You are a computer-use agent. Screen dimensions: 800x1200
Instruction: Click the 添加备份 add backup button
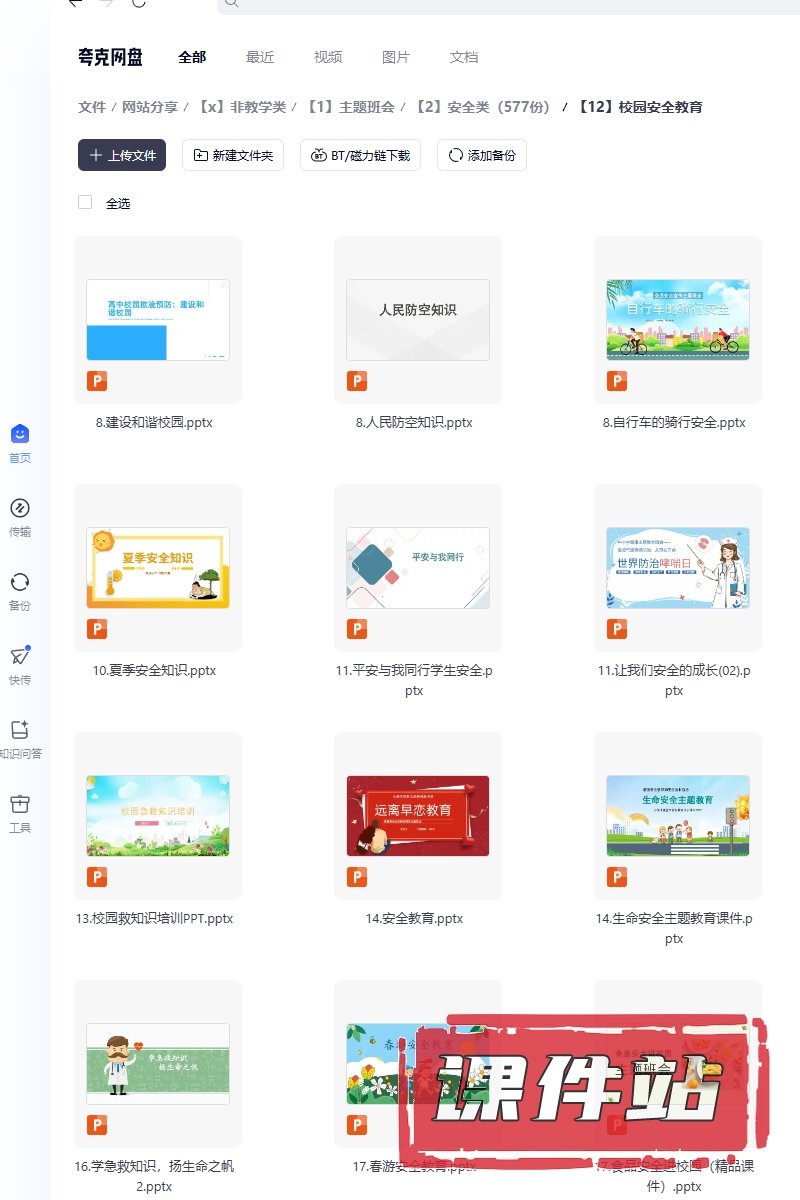(482, 155)
